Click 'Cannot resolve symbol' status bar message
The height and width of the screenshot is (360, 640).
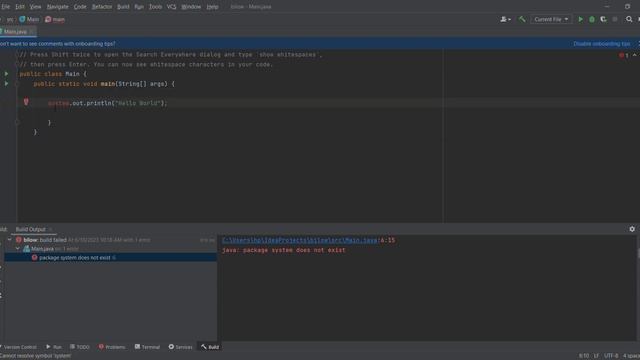click(36, 356)
